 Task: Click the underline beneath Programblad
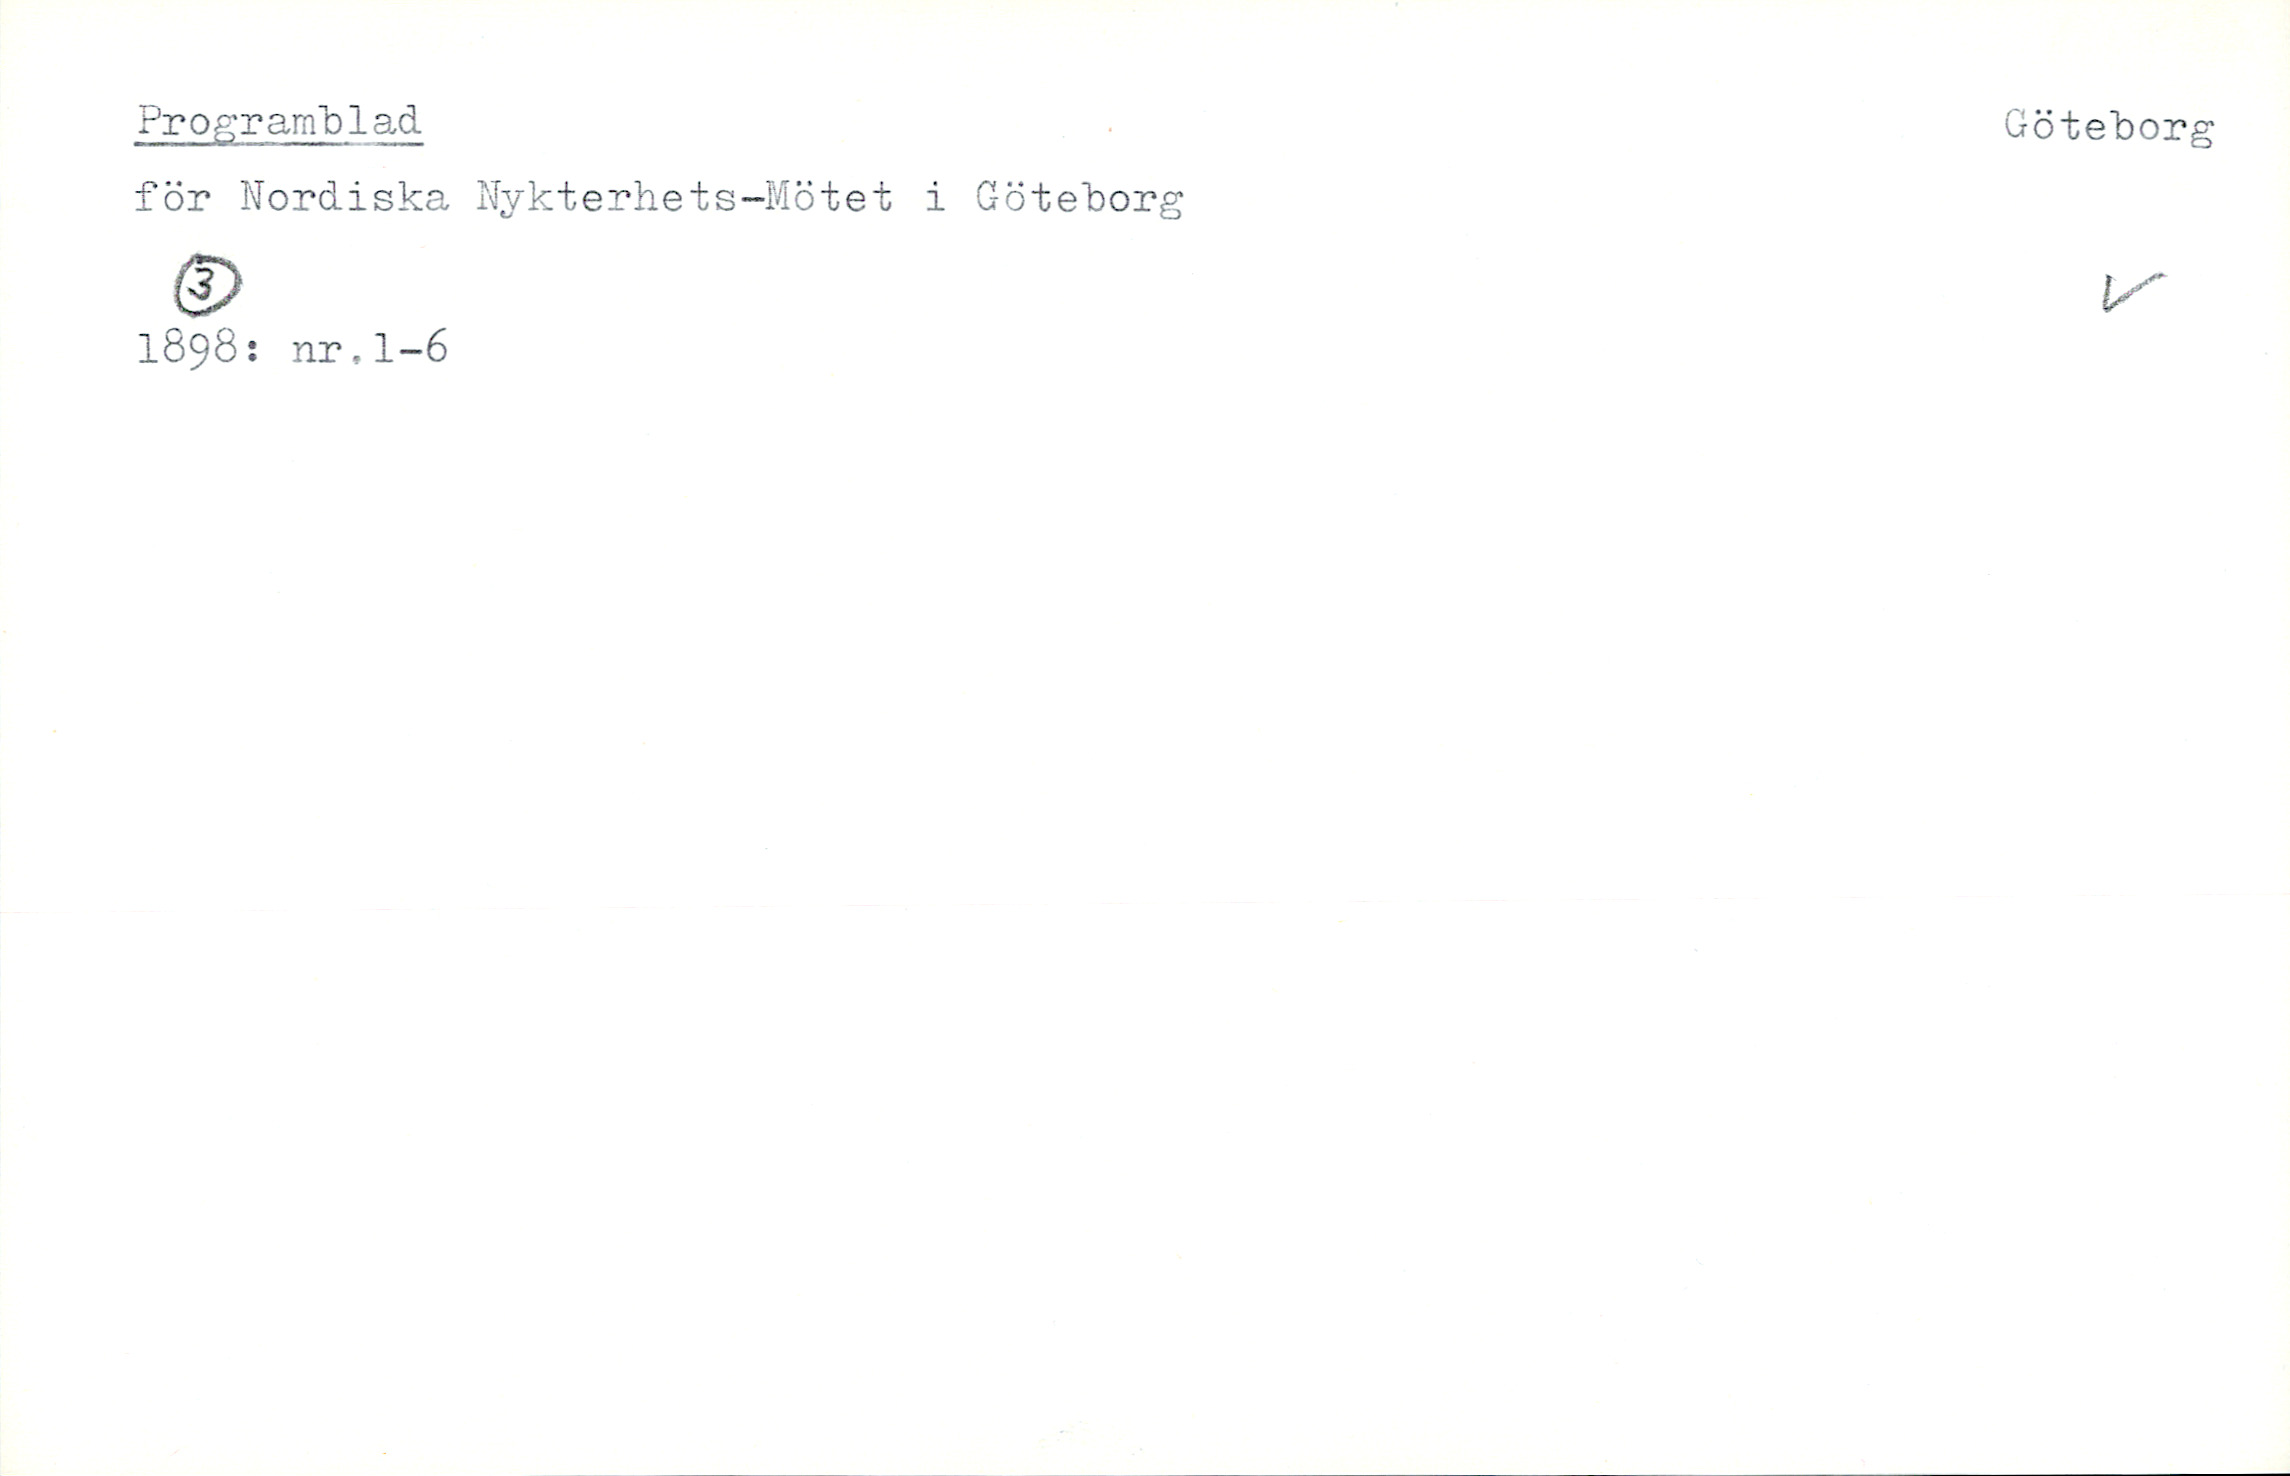pyautogui.click(x=279, y=144)
